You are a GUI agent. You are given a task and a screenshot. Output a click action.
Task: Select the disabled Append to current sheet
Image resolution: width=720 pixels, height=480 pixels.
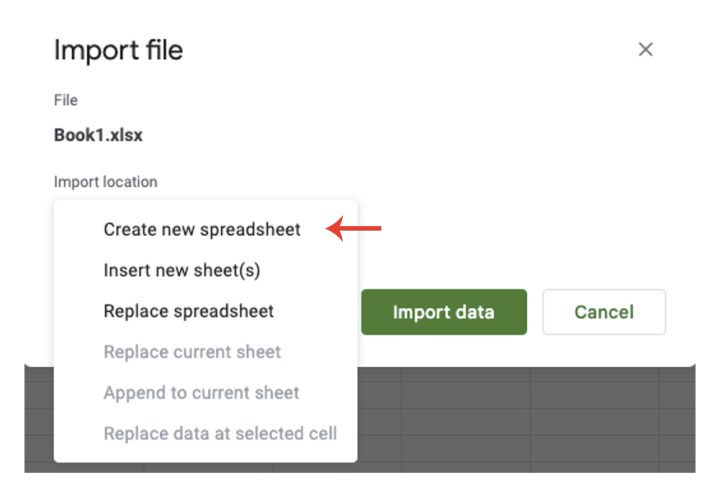pos(201,393)
